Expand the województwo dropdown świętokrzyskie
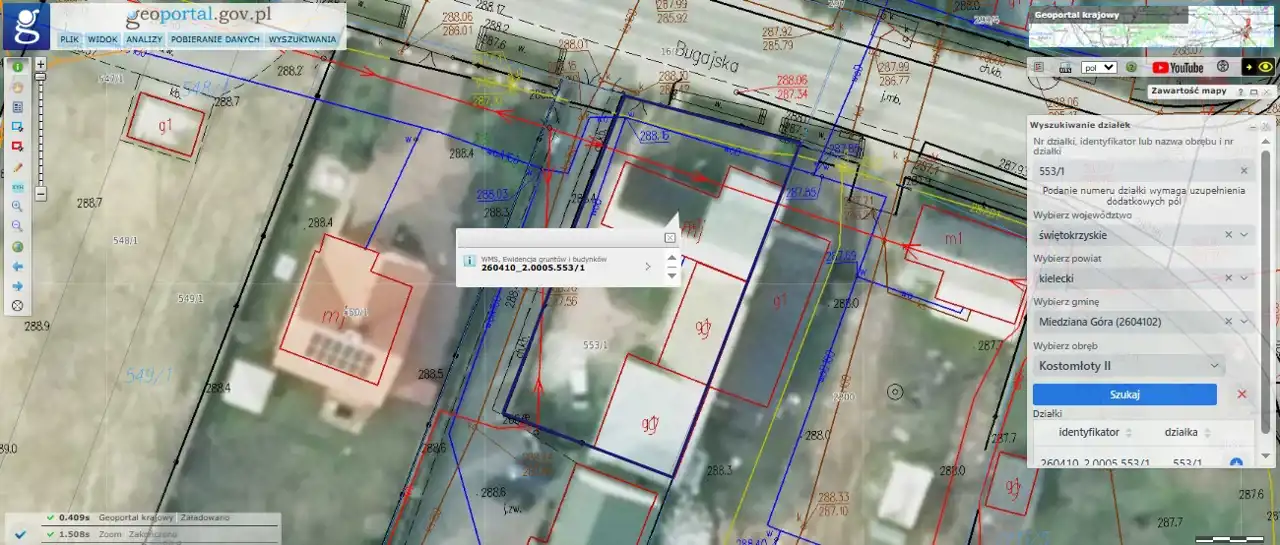 (x=1244, y=235)
